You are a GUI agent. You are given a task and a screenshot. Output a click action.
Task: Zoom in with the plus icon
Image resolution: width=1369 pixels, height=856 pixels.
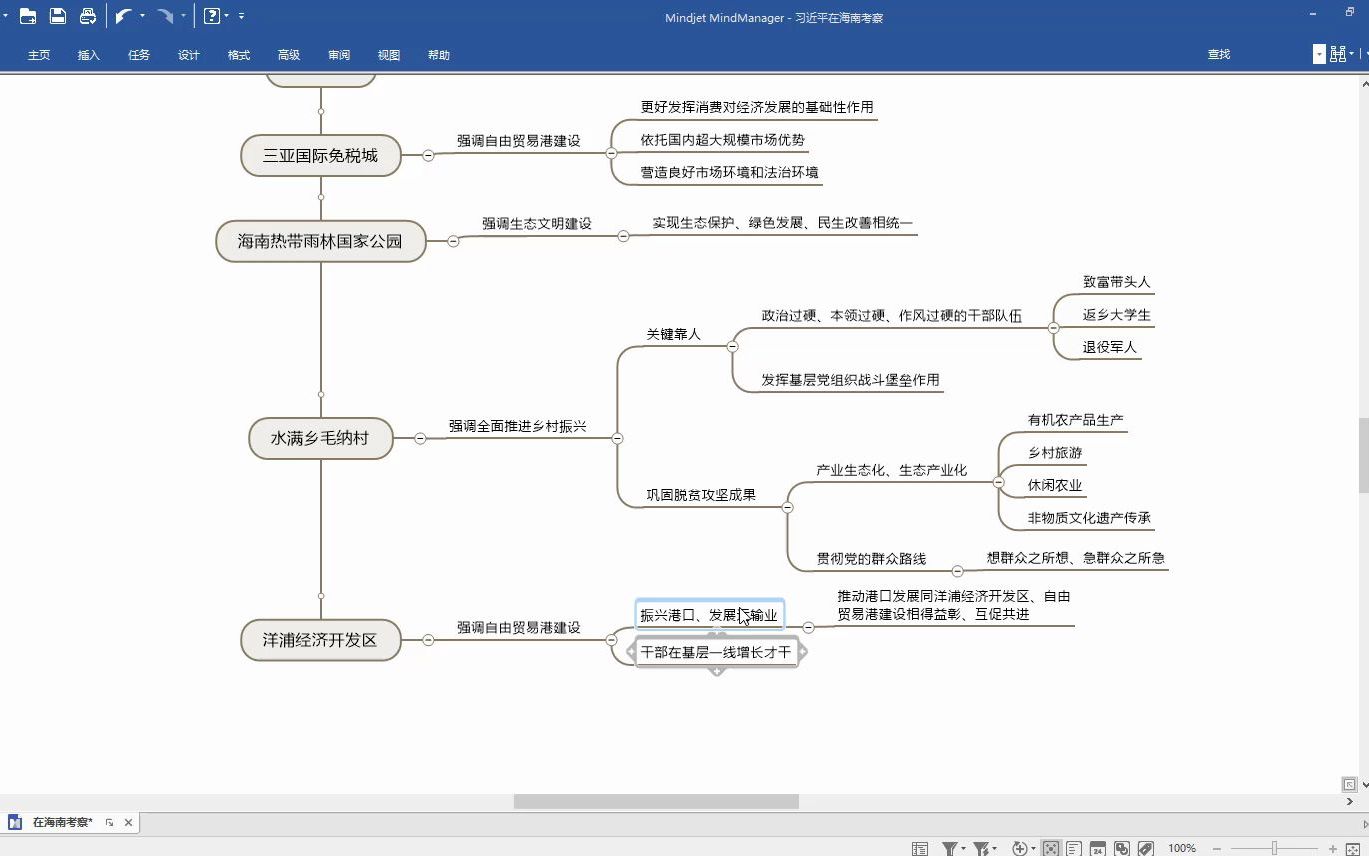[1333, 849]
